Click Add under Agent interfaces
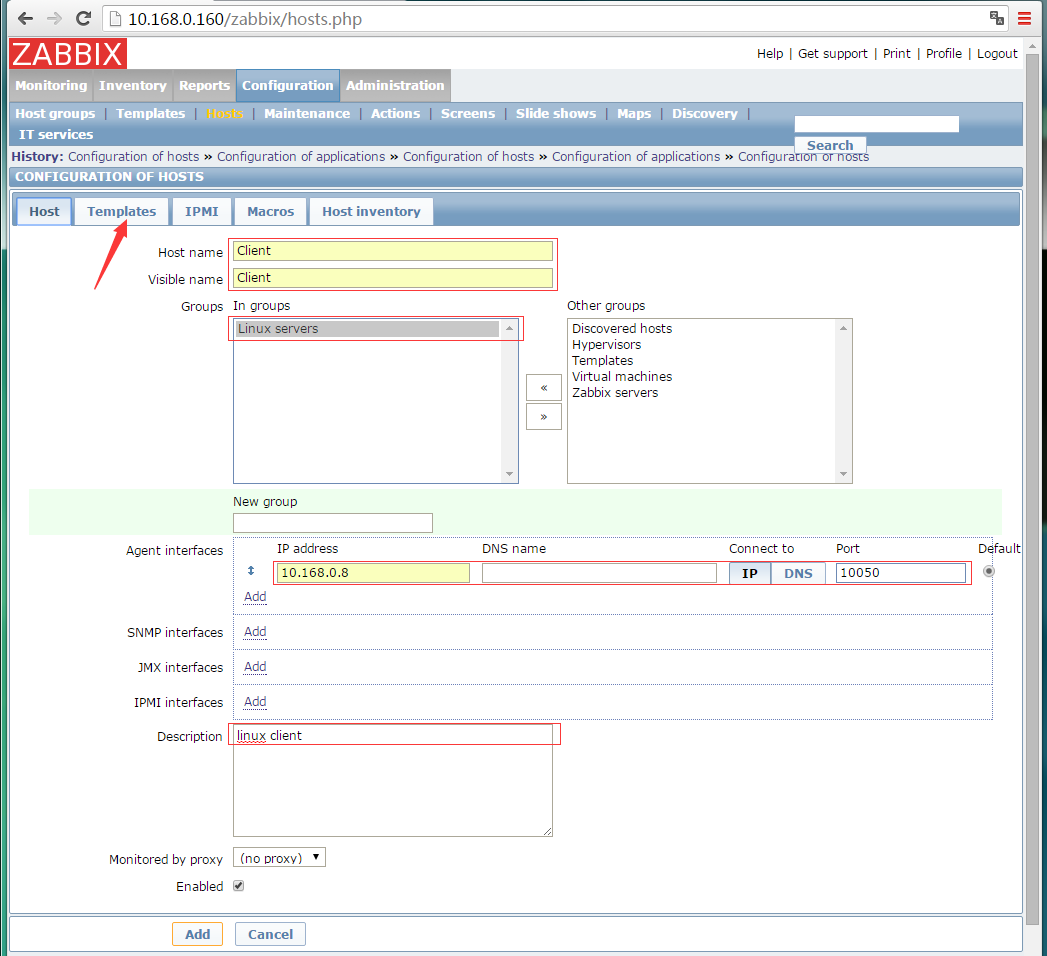Viewport: 1047px width, 956px height. coord(255,597)
